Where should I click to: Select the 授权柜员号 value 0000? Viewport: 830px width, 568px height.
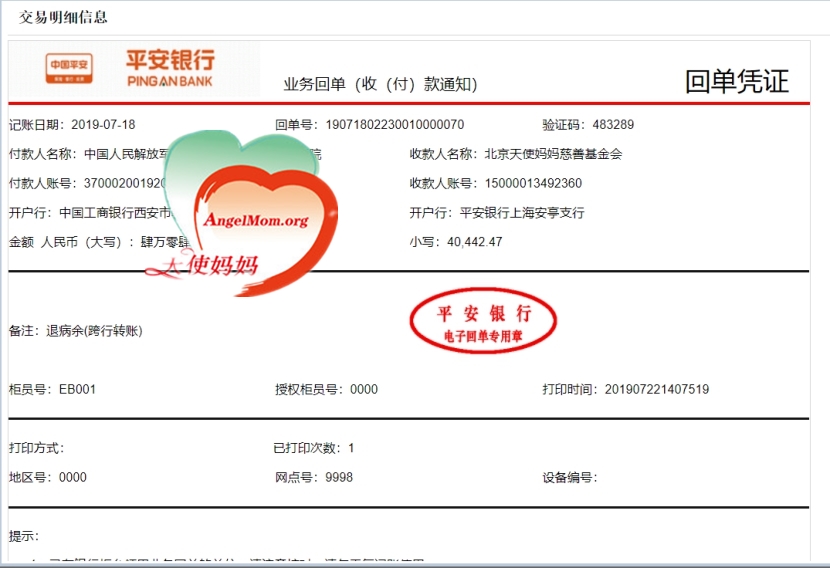pyautogui.click(x=364, y=390)
